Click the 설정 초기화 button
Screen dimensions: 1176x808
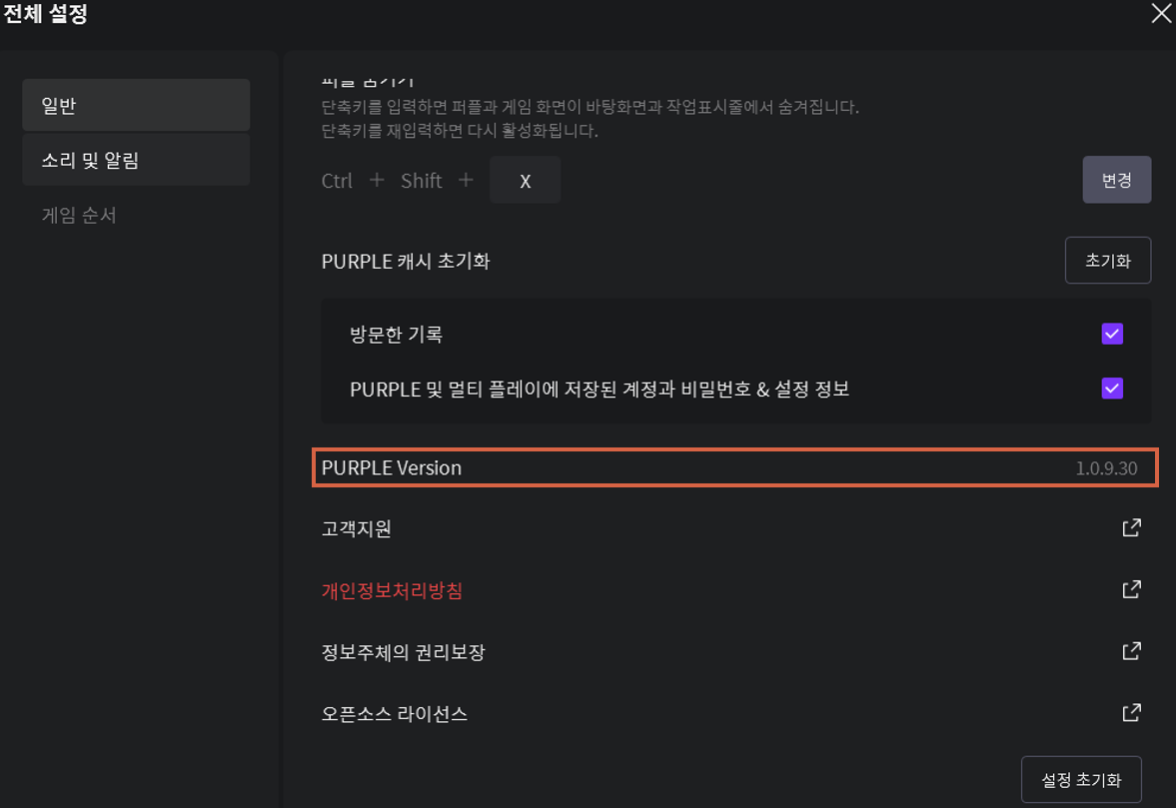point(1081,779)
